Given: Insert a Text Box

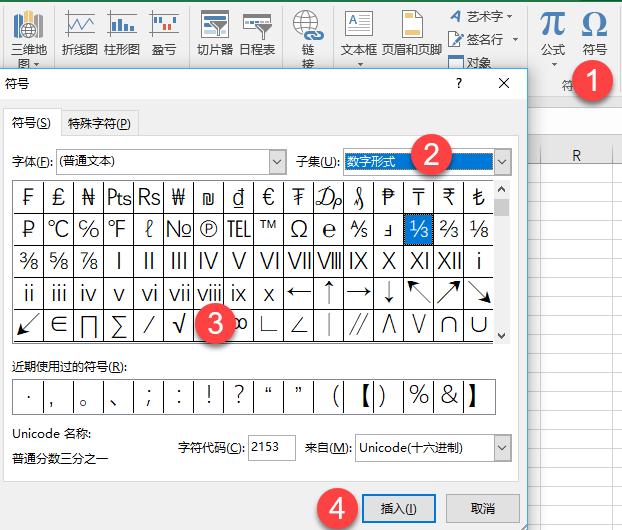Looking at the screenshot, I should 359,32.
